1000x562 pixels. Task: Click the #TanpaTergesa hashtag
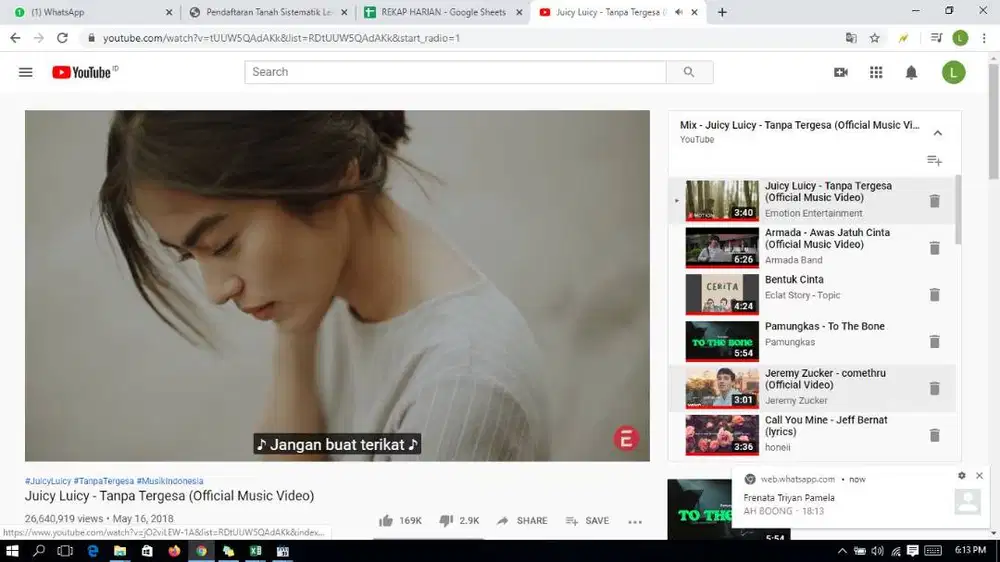click(x=103, y=481)
